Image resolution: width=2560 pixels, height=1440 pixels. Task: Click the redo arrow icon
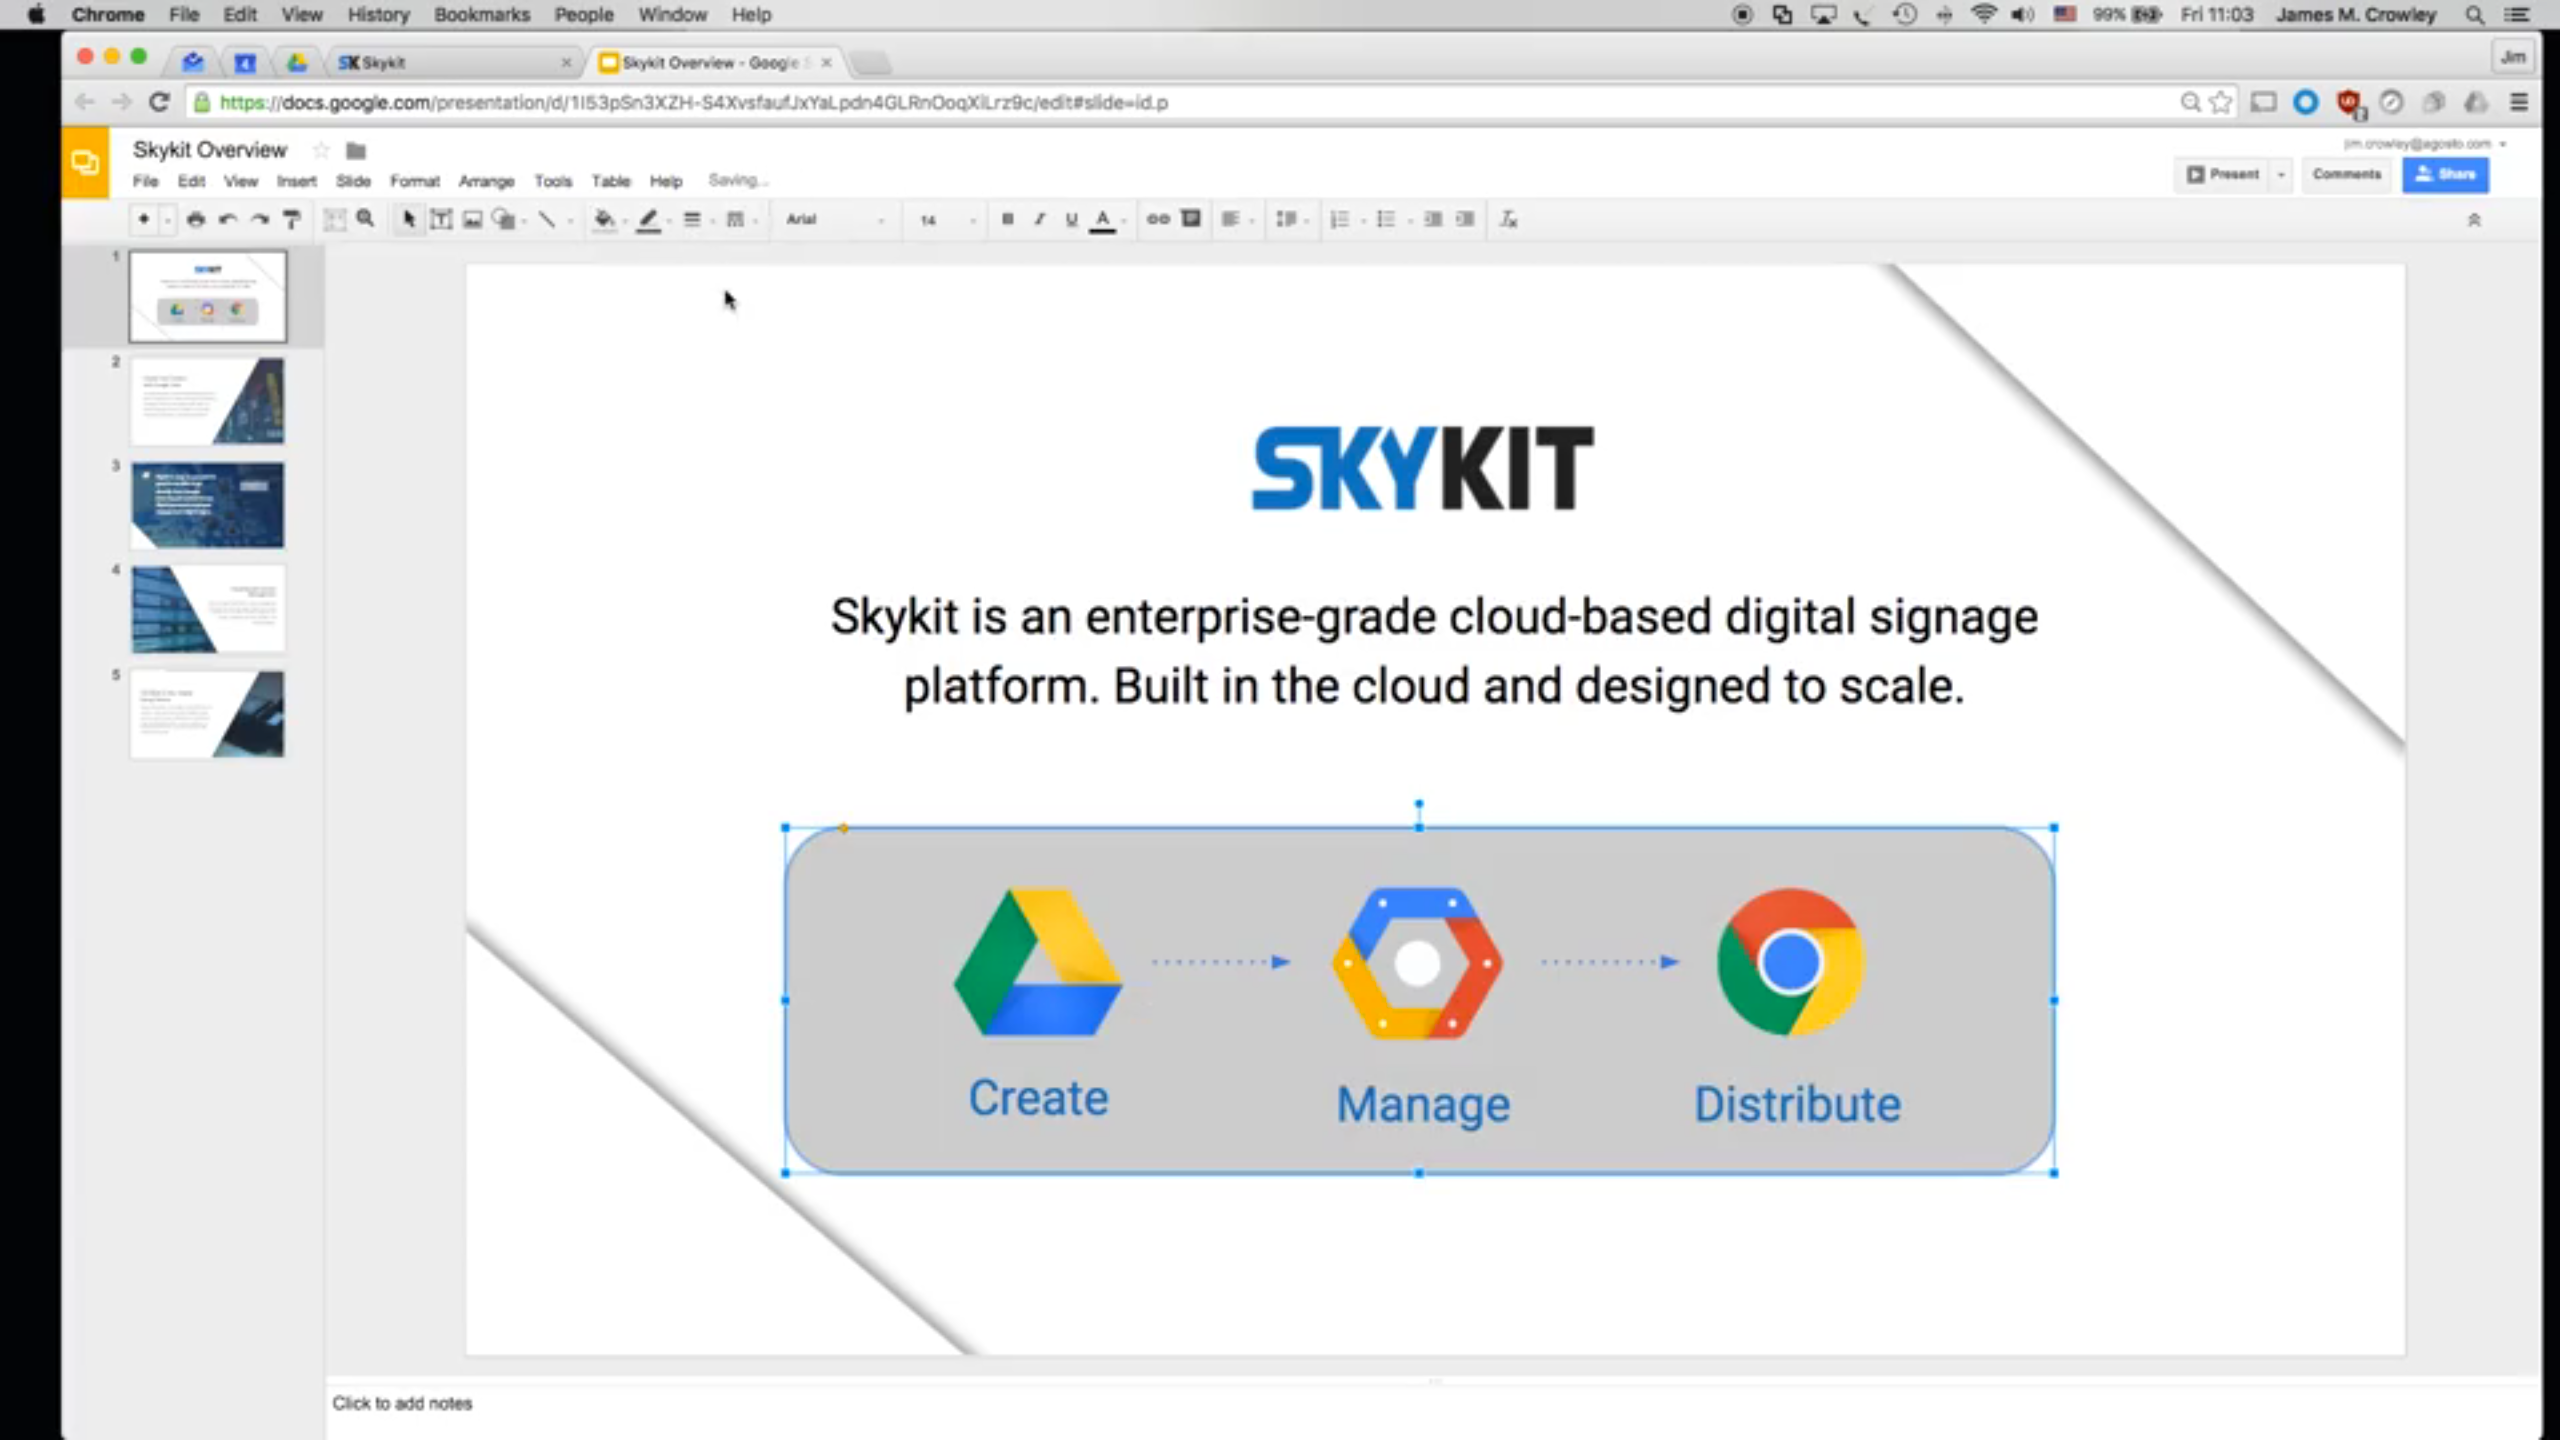click(260, 219)
